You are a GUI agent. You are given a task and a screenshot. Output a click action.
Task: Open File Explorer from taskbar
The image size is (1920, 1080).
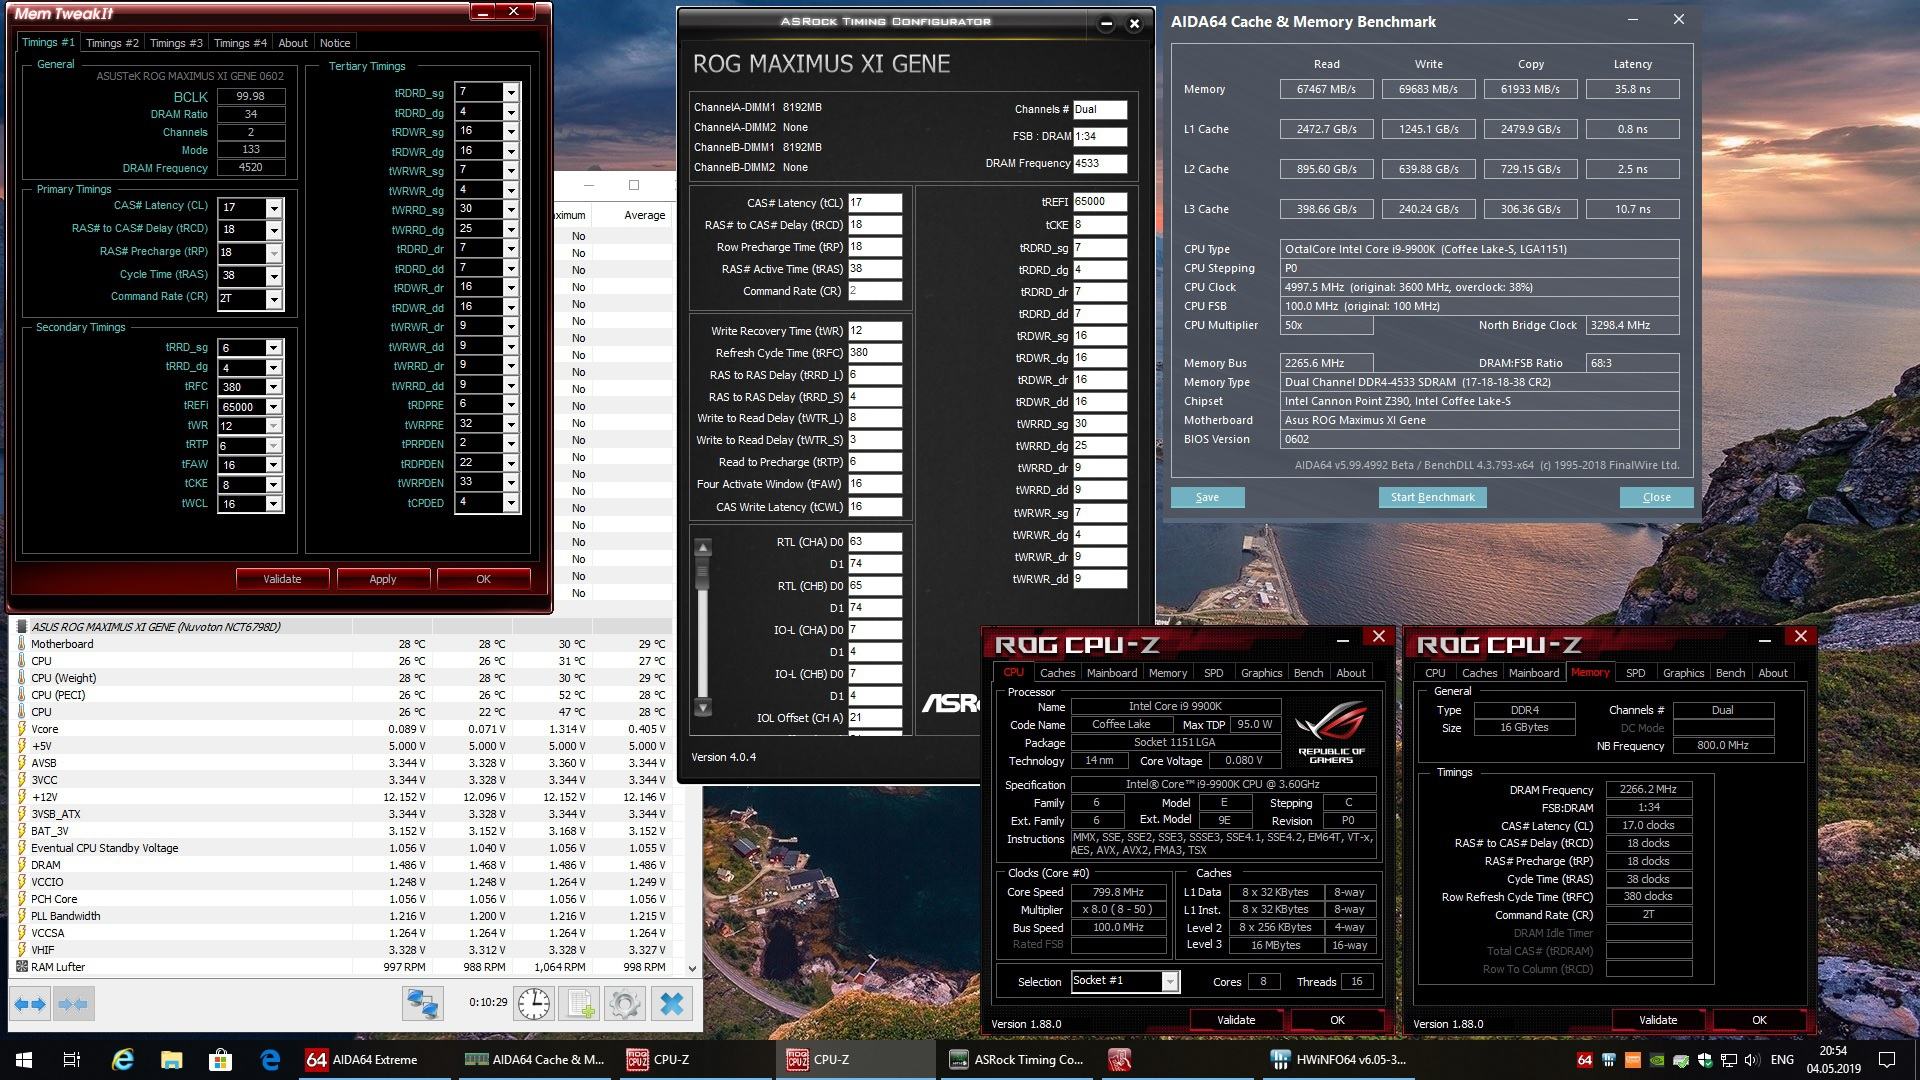click(171, 1060)
